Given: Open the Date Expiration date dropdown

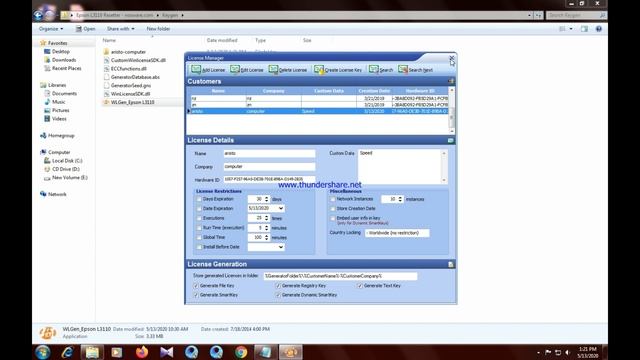Looking at the screenshot, I should pyautogui.click(x=281, y=208).
